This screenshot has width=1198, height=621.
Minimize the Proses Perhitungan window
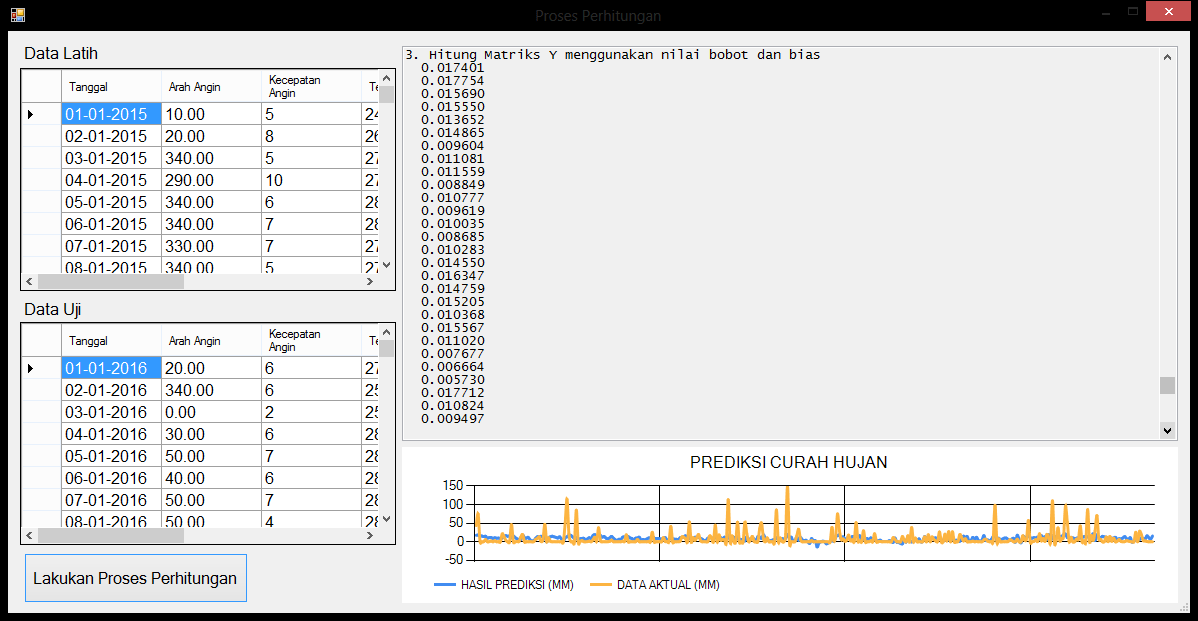point(1104,12)
